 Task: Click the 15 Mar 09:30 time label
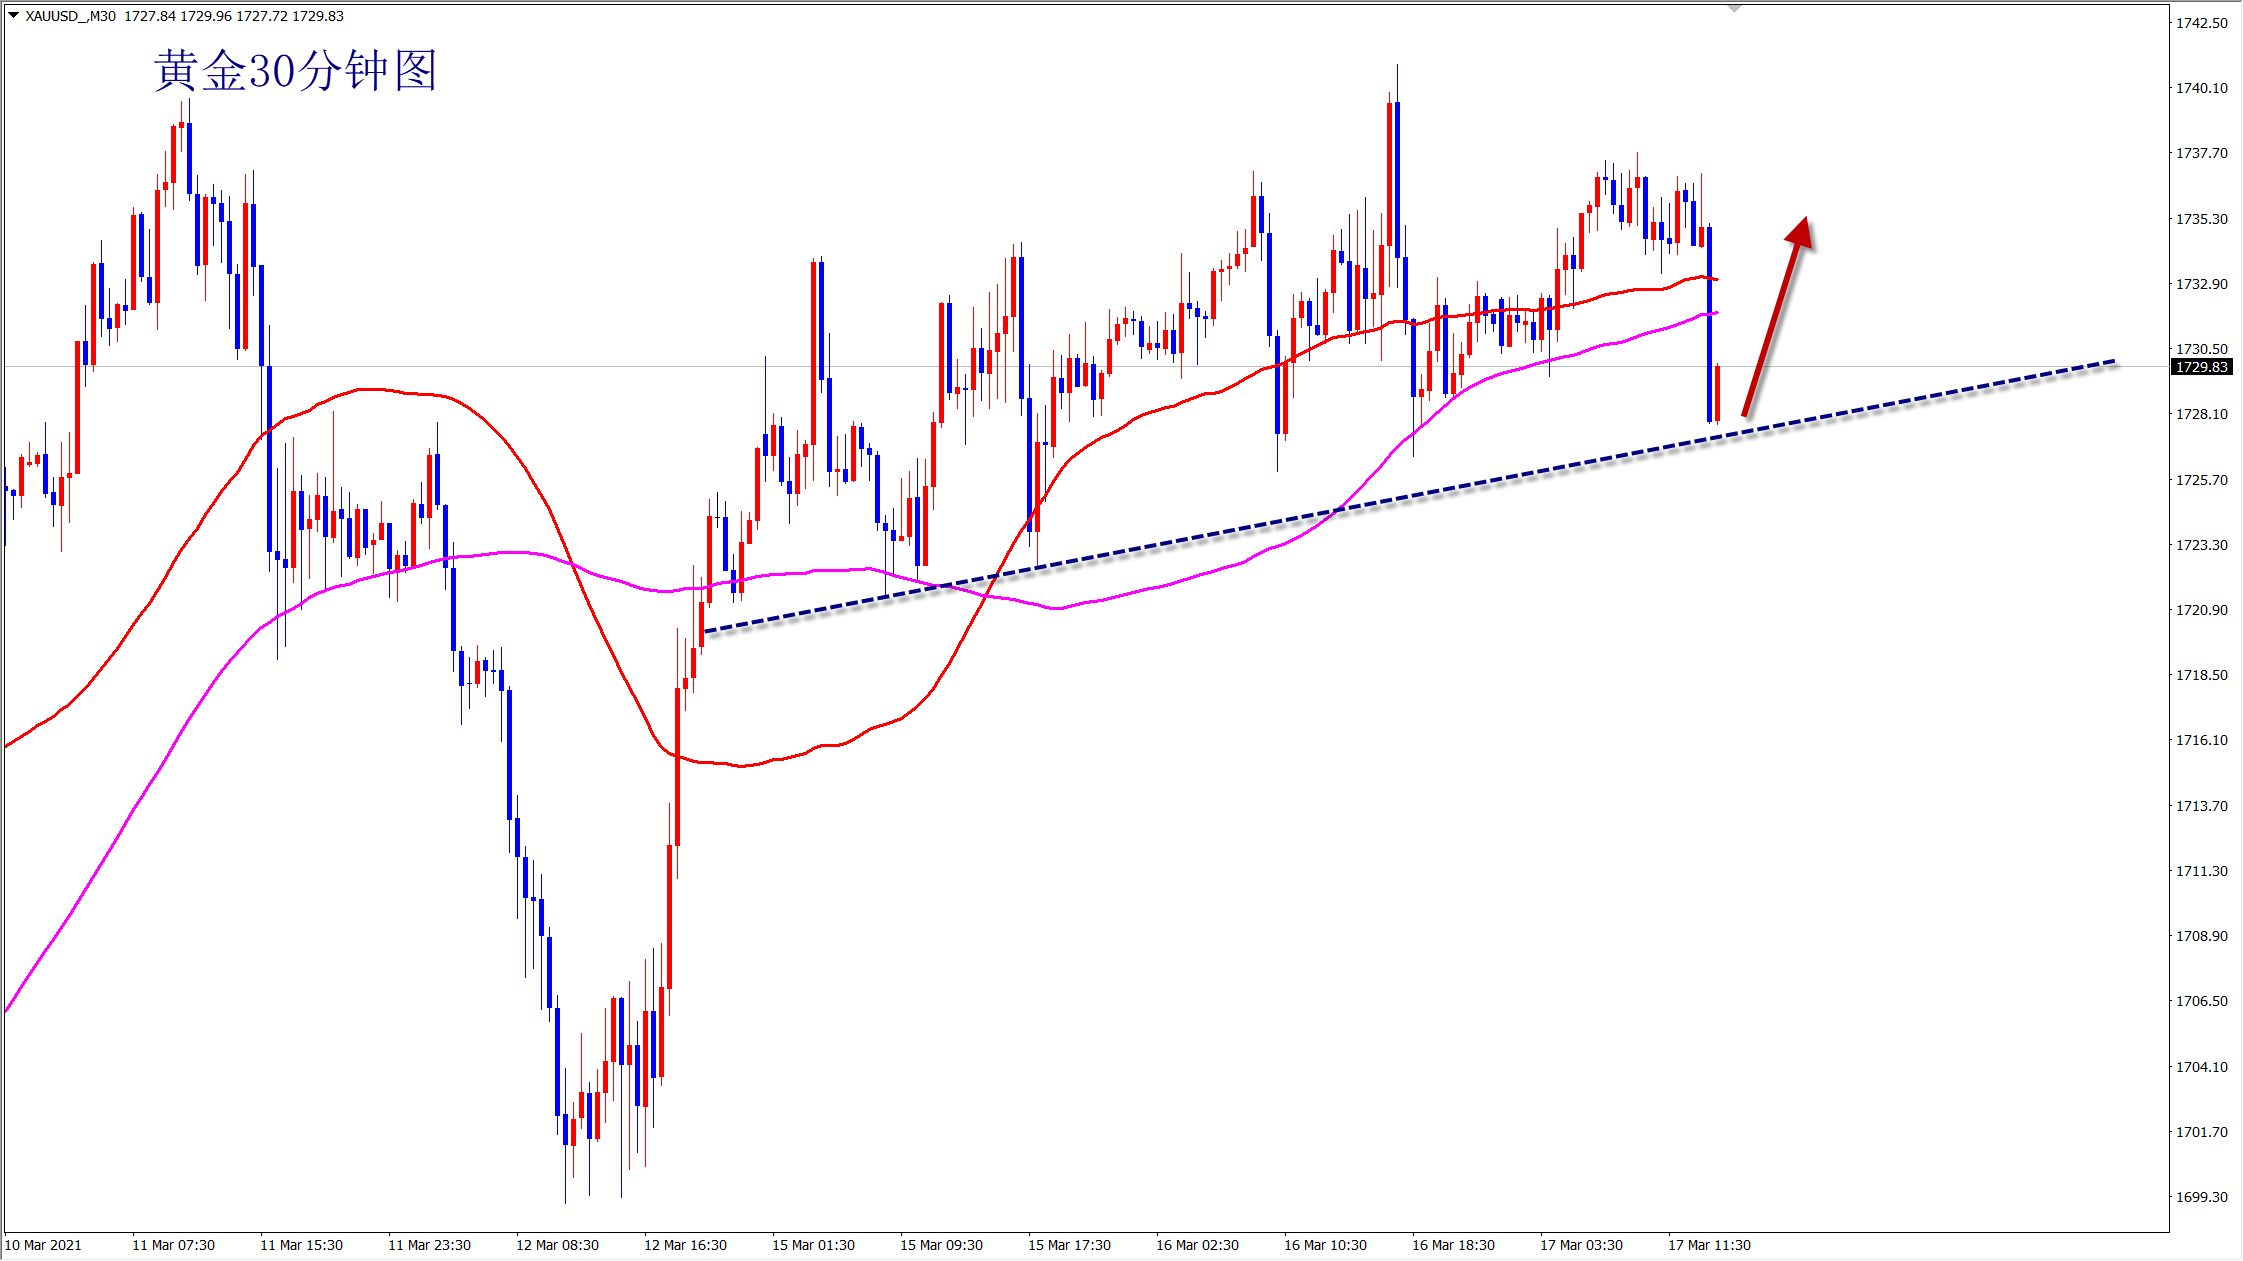tap(941, 1245)
